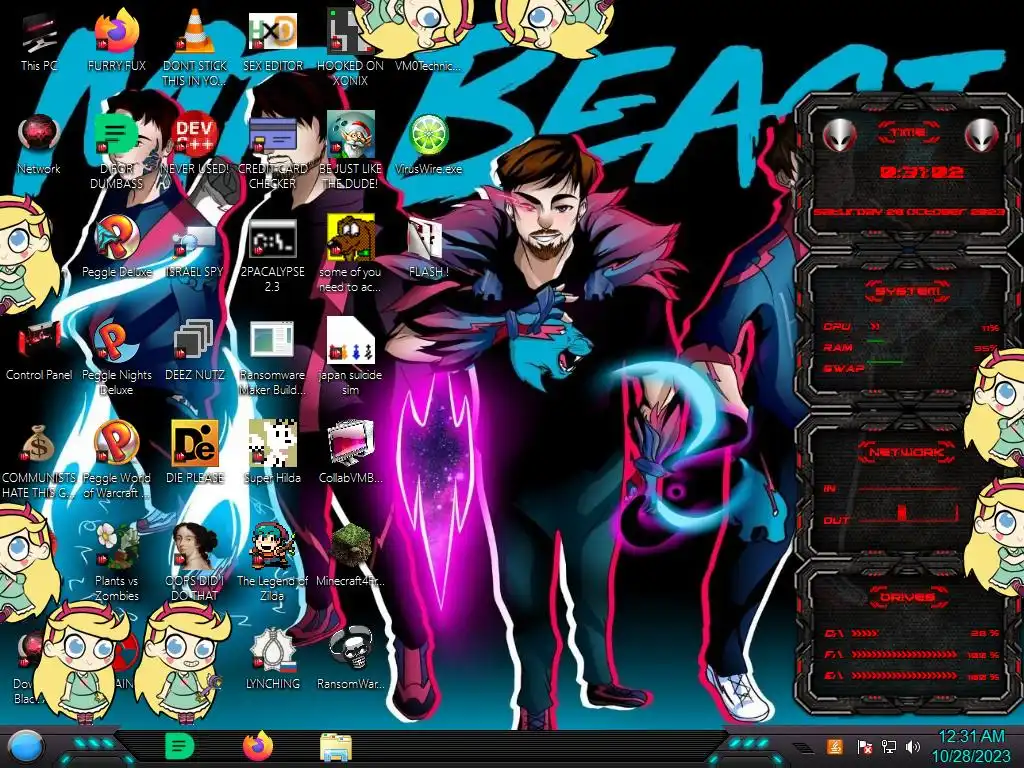
Task: Open File Explorer from the taskbar
Action: (336, 748)
